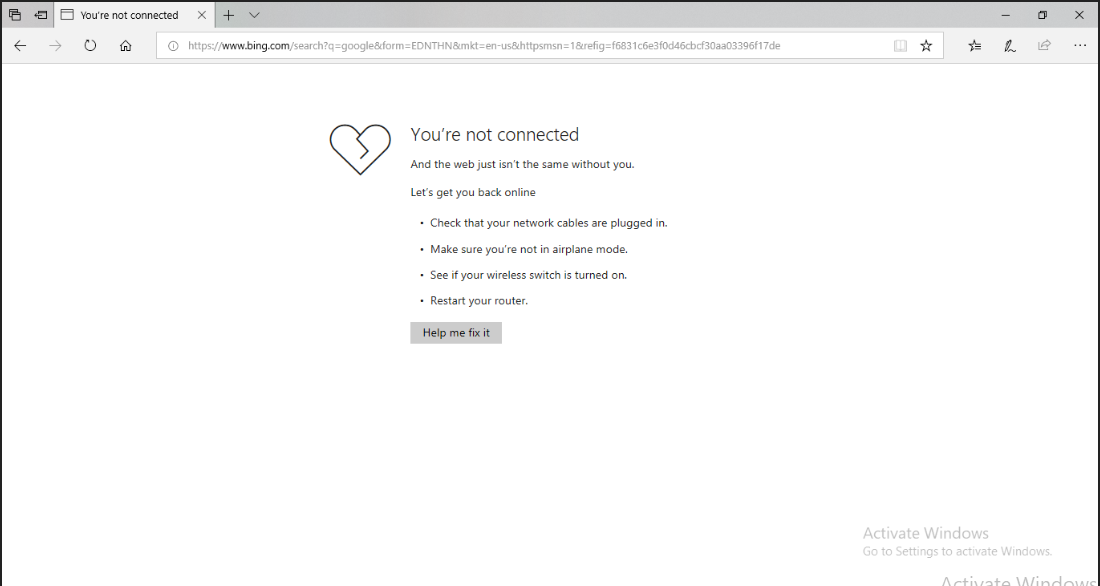Go back to the previous page
This screenshot has width=1100, height=586.
click(x=20, y=45)
